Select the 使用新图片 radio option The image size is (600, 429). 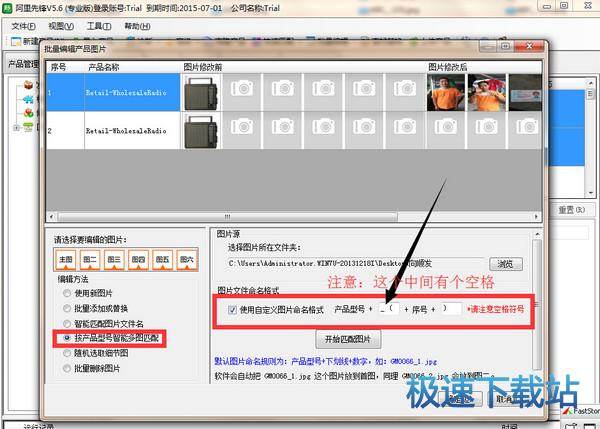pos(88,294)
